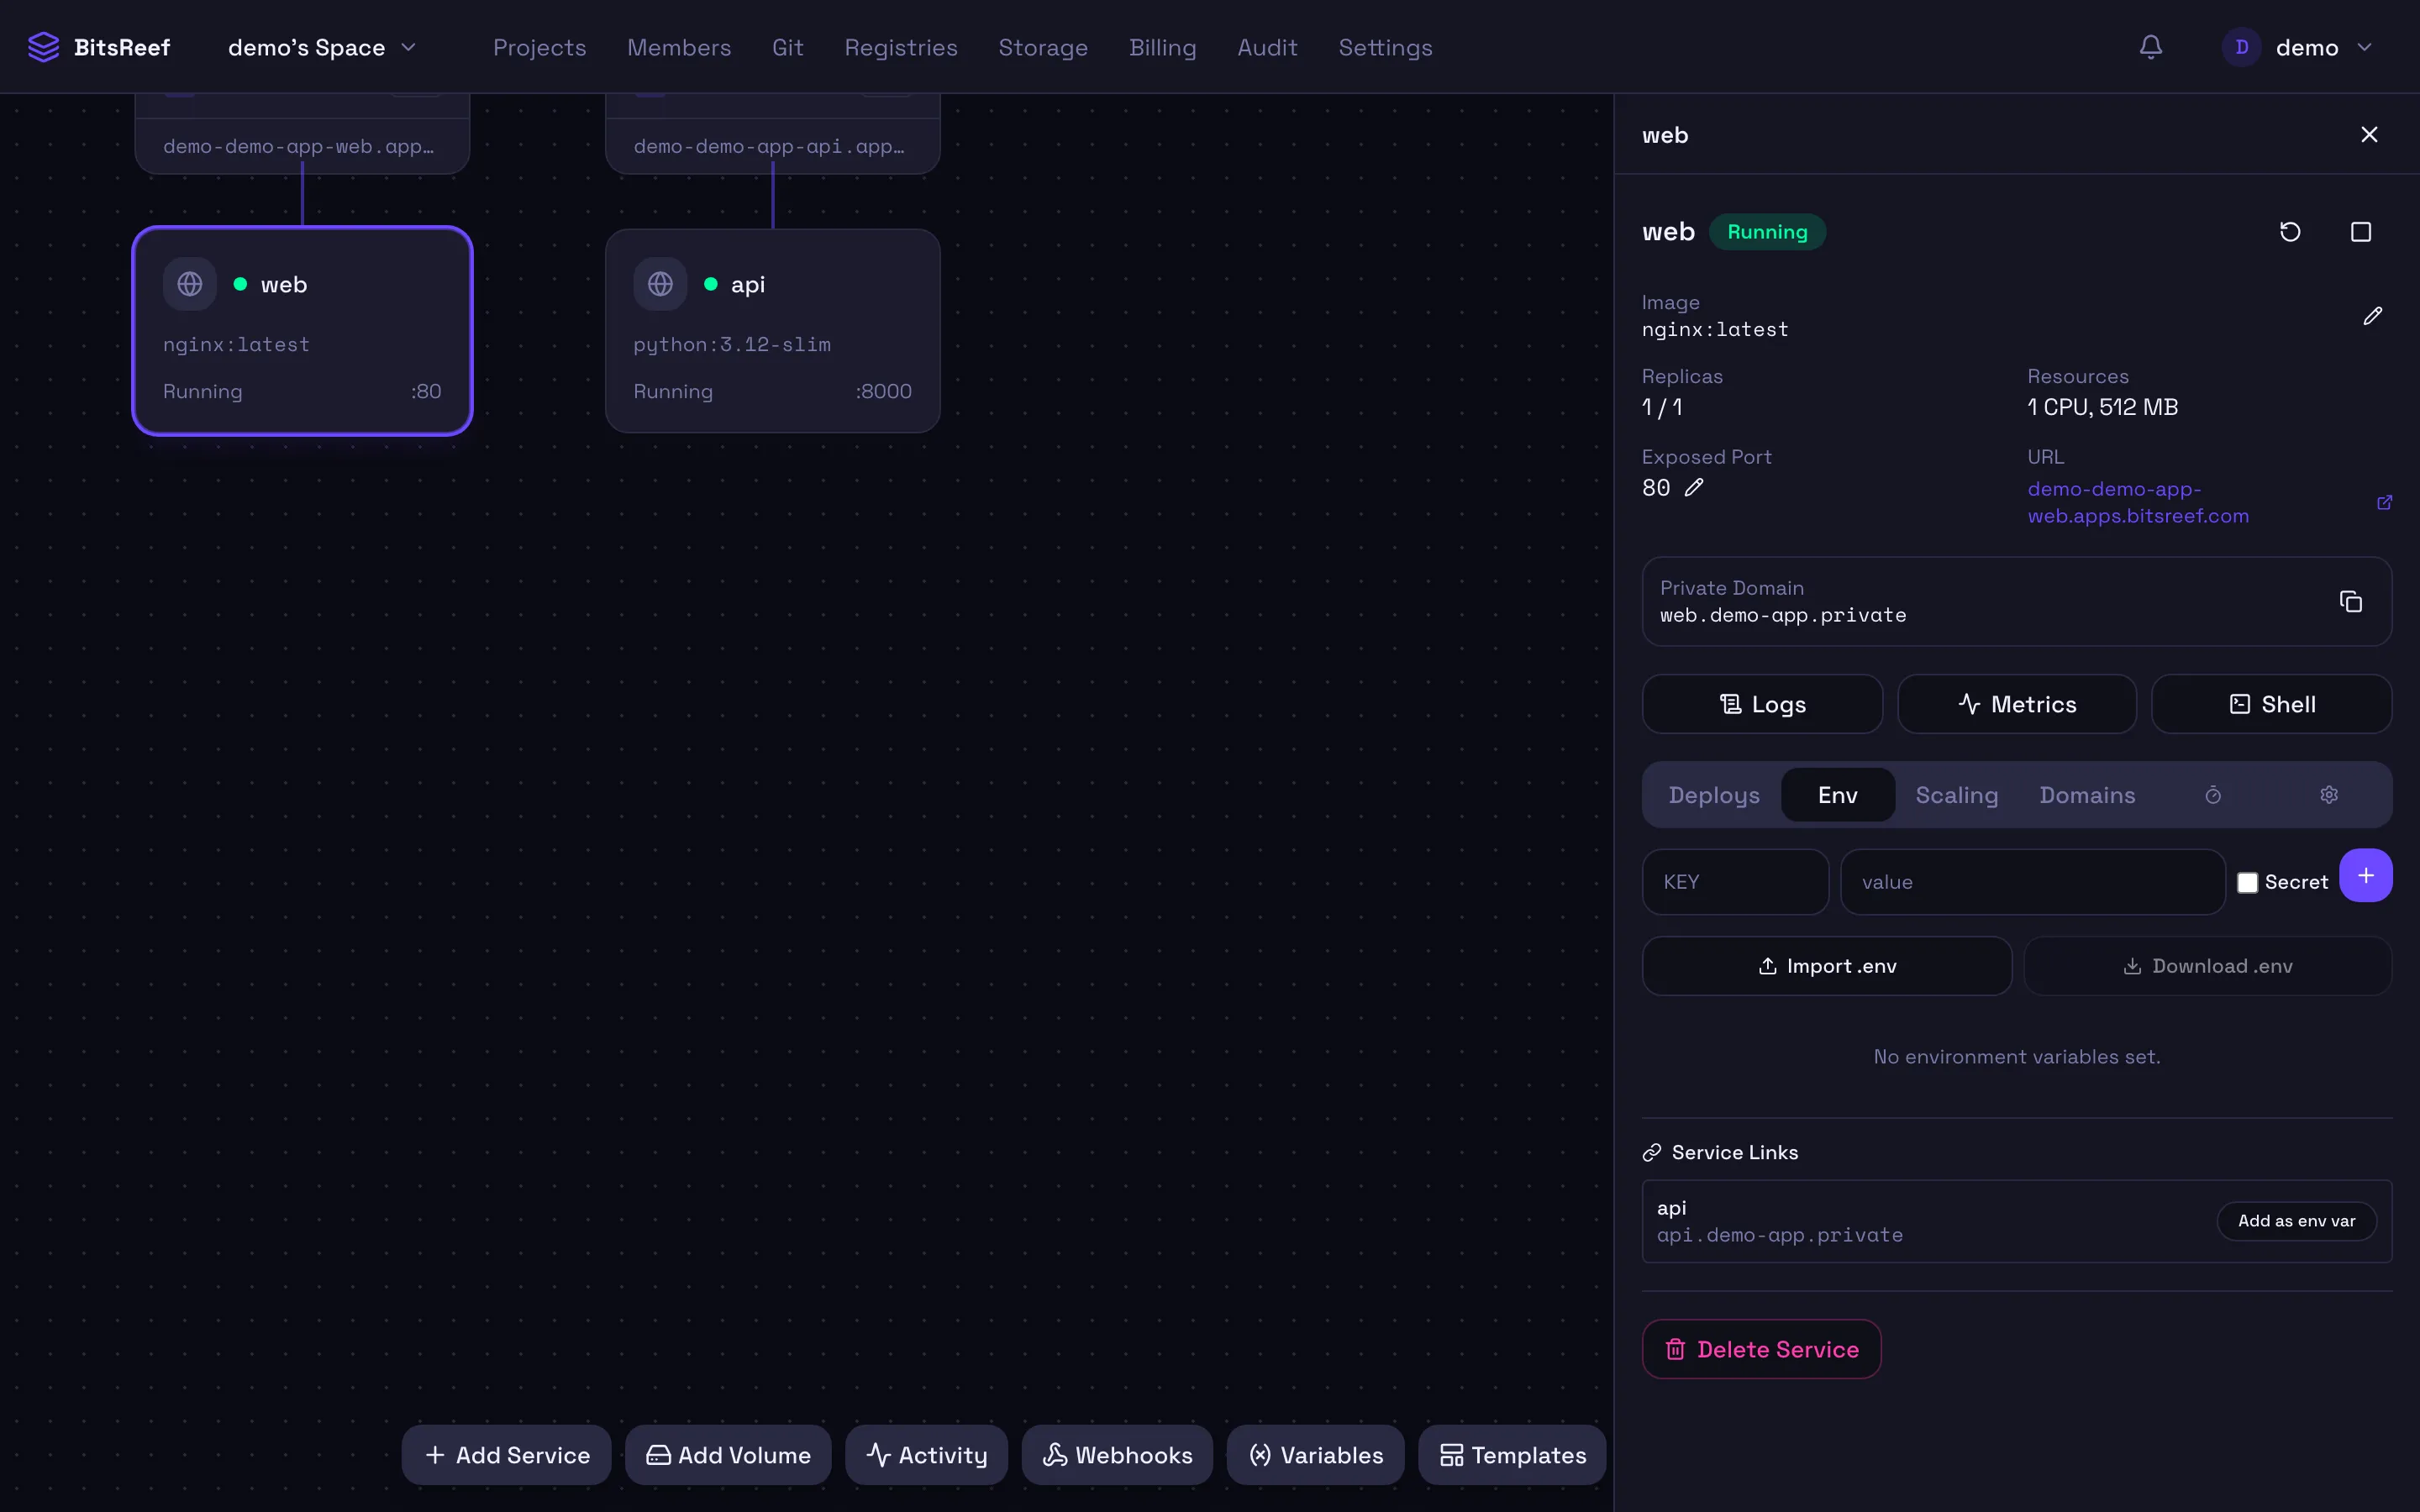Image resolution: width=2420 pixels, height=1512 pixels.
Task: Click the 1 CPU, 512 MB resources value
Action: point(2102,407)
